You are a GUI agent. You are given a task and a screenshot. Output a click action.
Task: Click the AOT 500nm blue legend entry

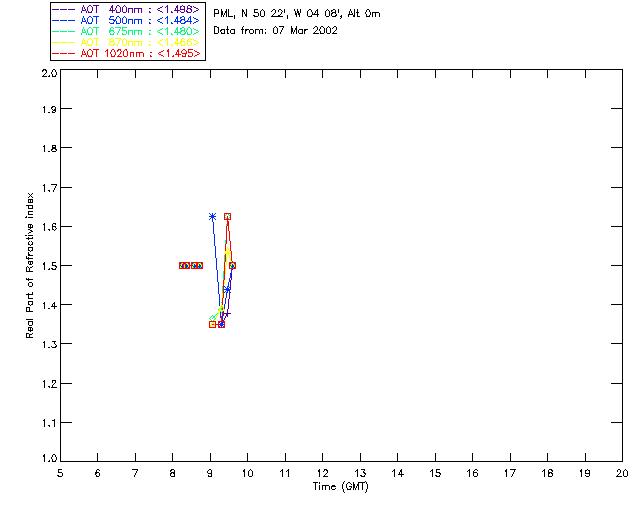coord(126,20)
